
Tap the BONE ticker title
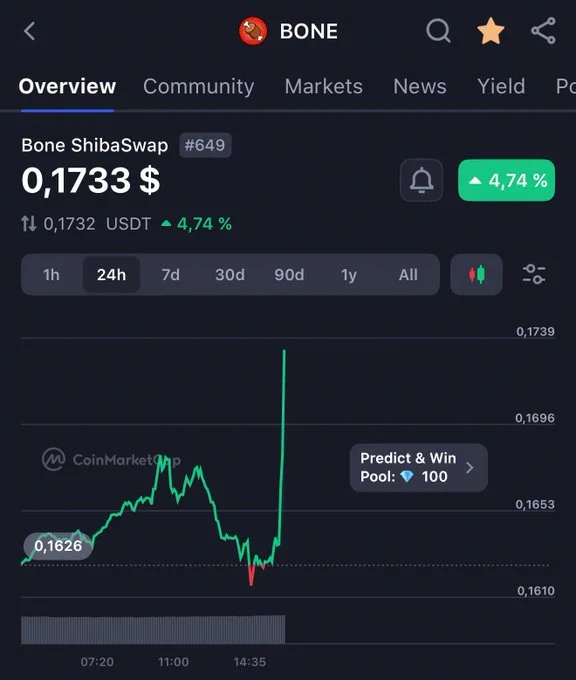(308, 31)
